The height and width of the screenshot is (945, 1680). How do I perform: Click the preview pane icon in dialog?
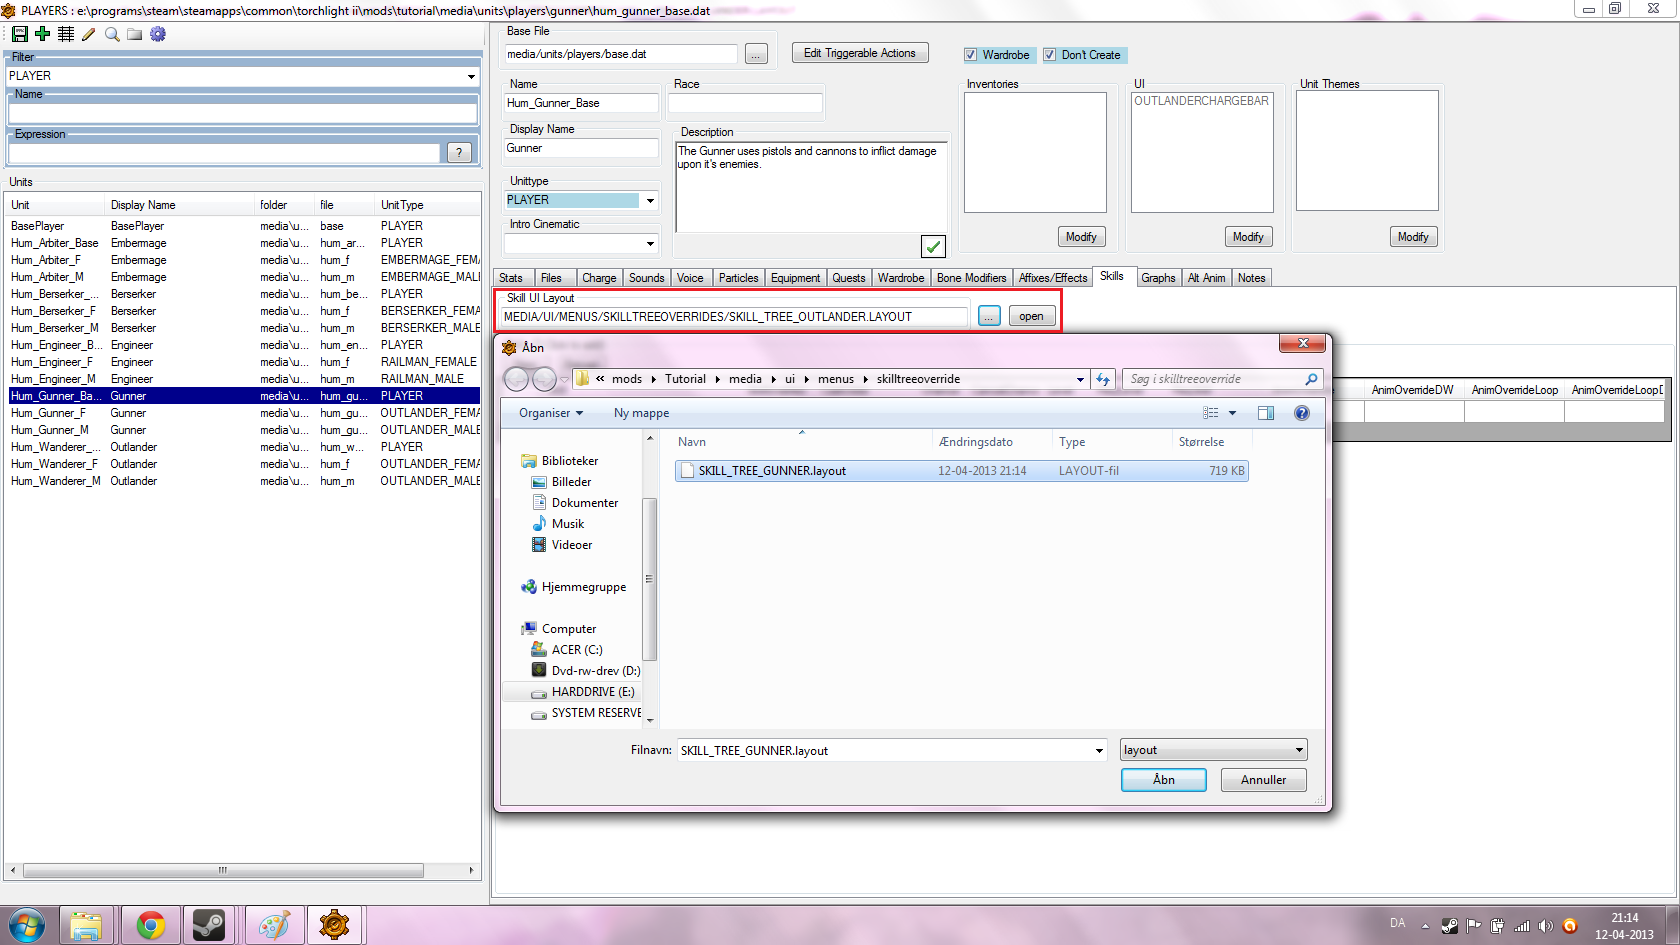(x=1266, y=413)
